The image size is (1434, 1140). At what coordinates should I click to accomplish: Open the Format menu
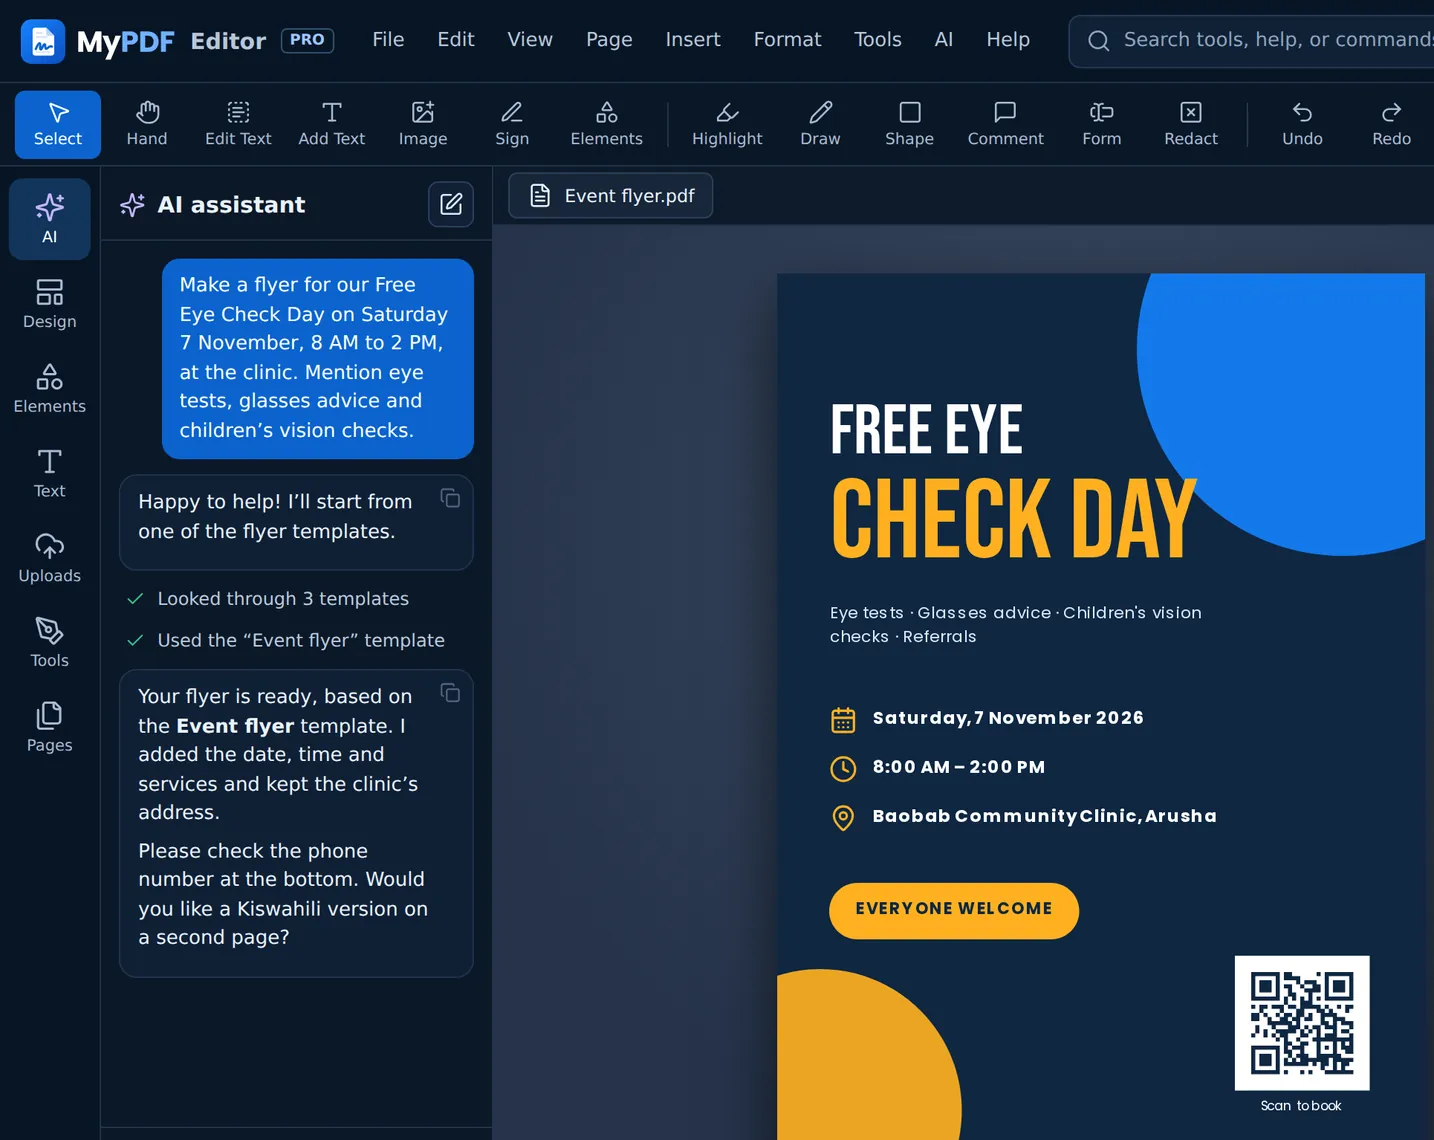click(787, 40)
